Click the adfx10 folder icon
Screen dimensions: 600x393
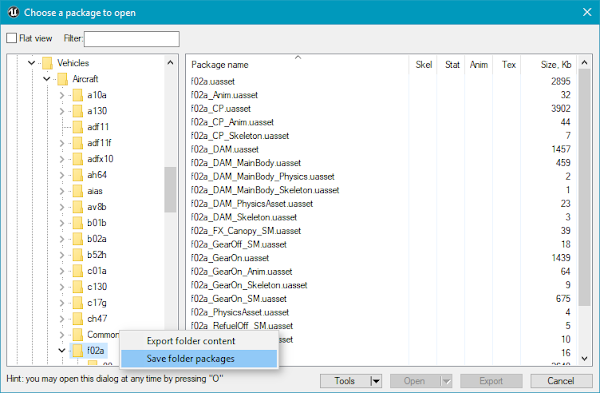(x=78, y=159)
